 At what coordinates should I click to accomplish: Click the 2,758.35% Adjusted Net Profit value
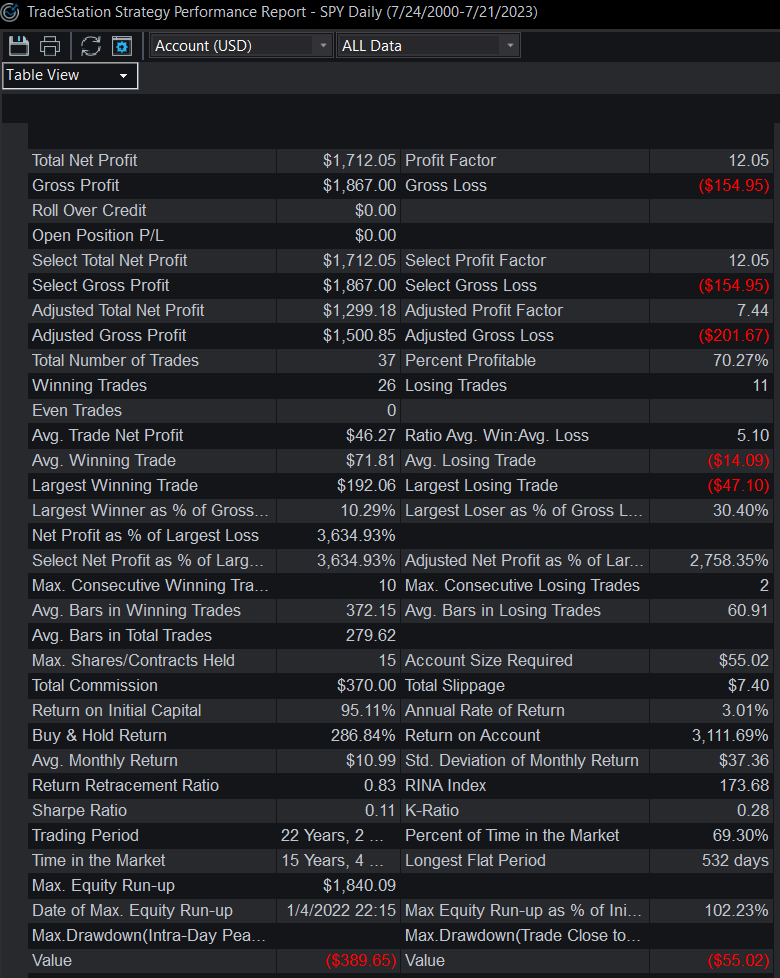[729, 559]
